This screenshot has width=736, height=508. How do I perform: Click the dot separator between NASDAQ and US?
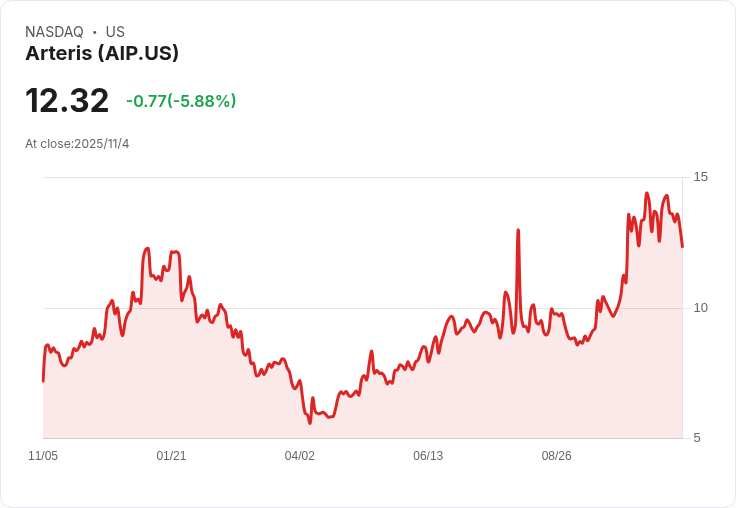click(94, 32)
